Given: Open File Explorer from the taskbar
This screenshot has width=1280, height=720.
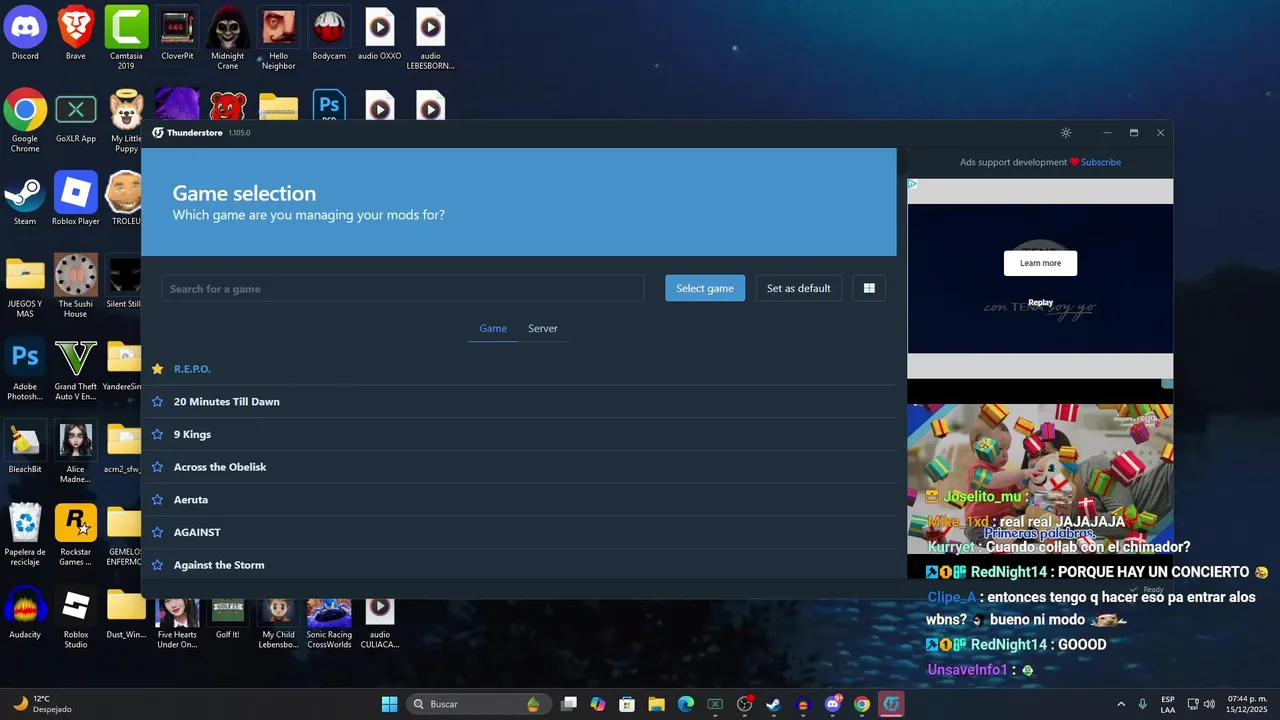Looking at the screenshot, I should 657,704.
